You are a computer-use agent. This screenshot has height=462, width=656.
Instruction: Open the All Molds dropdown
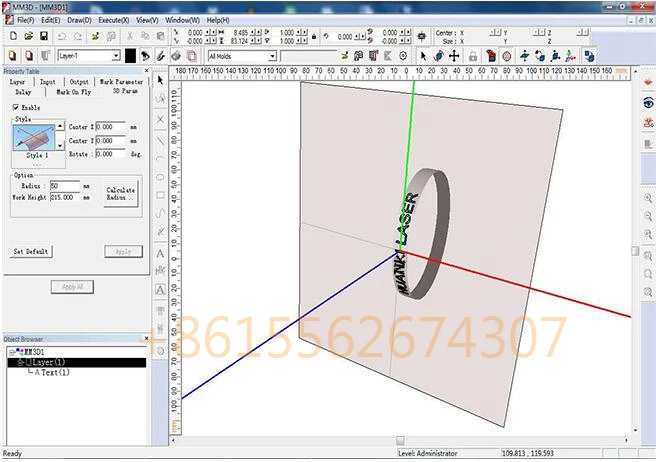(x=272, y=56)
